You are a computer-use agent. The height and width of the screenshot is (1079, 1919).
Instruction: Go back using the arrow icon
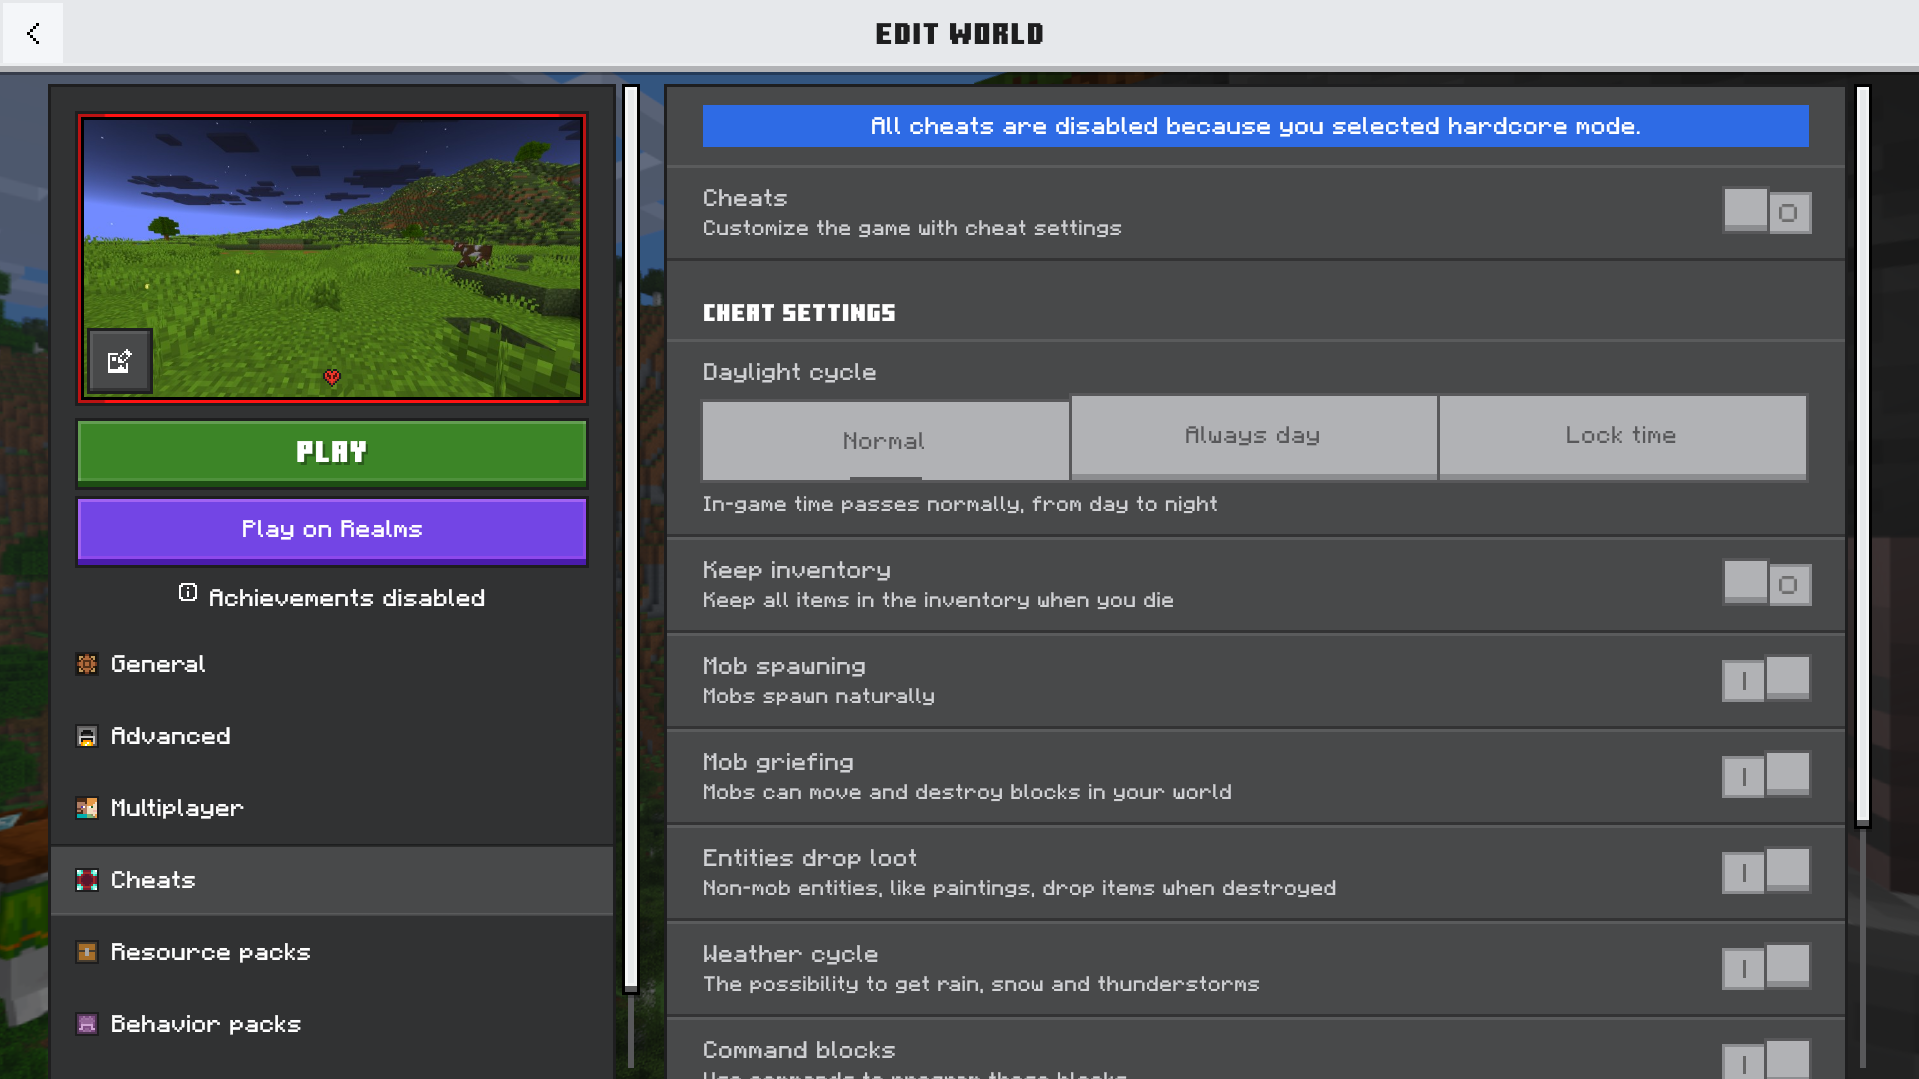(33, 33)
